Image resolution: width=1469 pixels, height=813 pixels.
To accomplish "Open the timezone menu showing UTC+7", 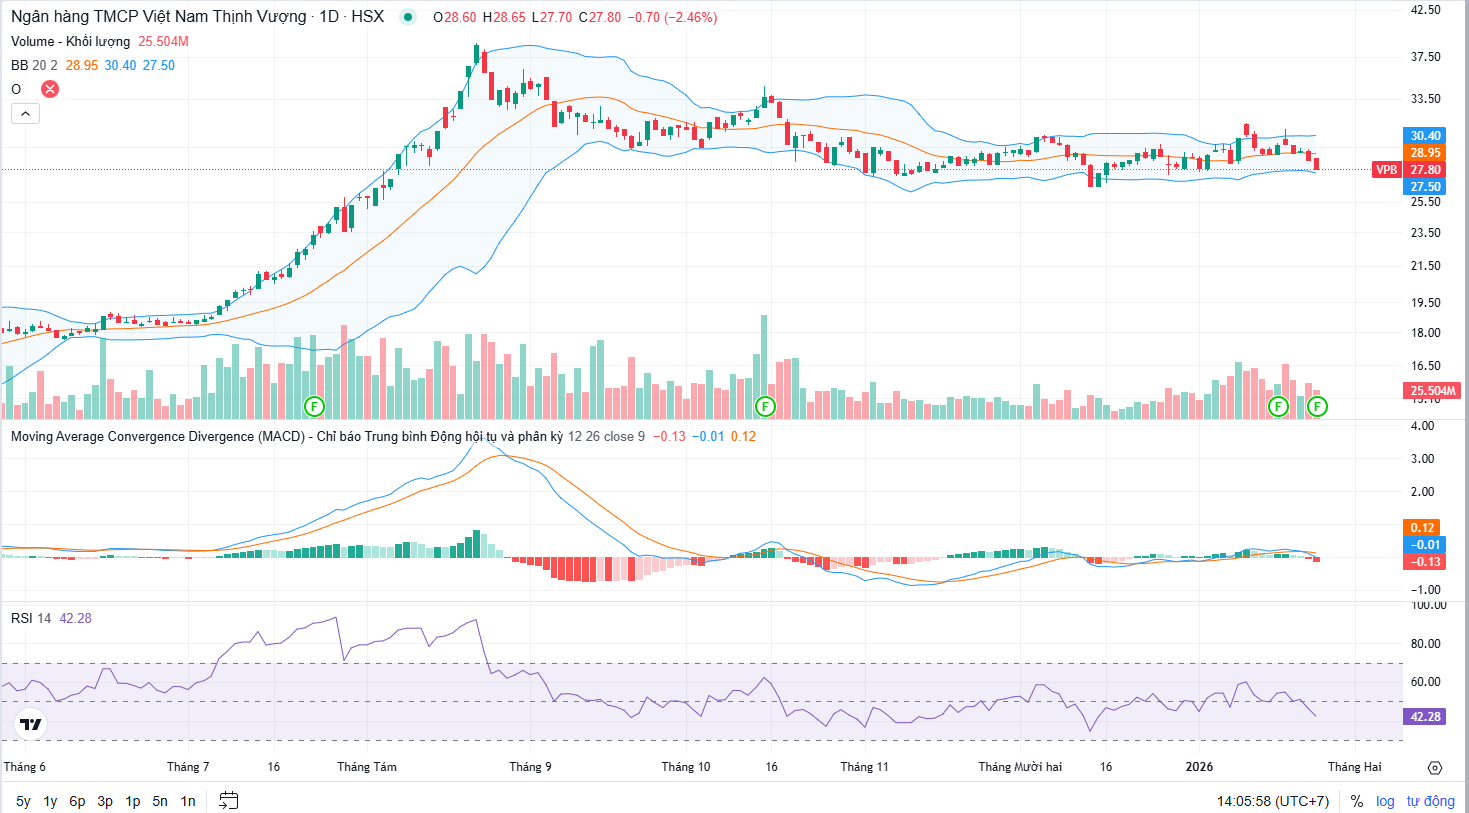I will click(1272, 801).
